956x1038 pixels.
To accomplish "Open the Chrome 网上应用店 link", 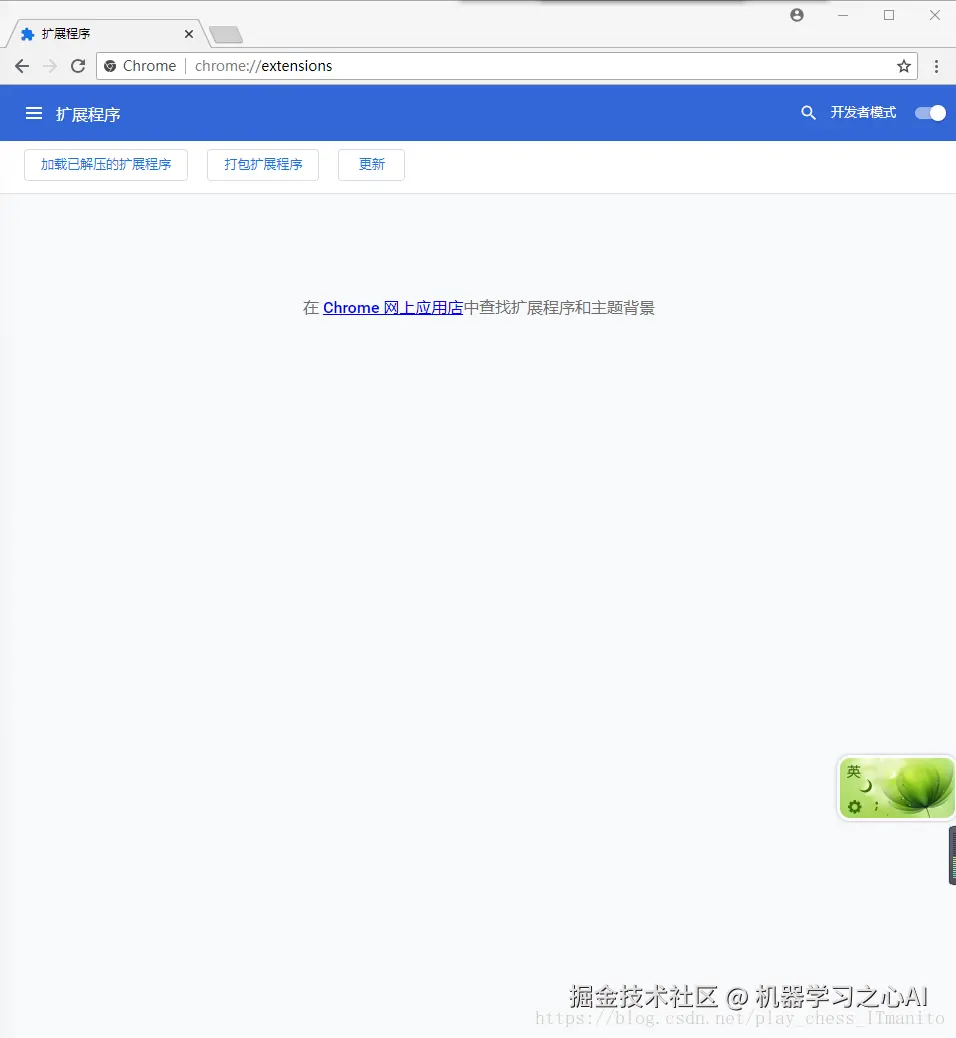I will coord(394,307).
